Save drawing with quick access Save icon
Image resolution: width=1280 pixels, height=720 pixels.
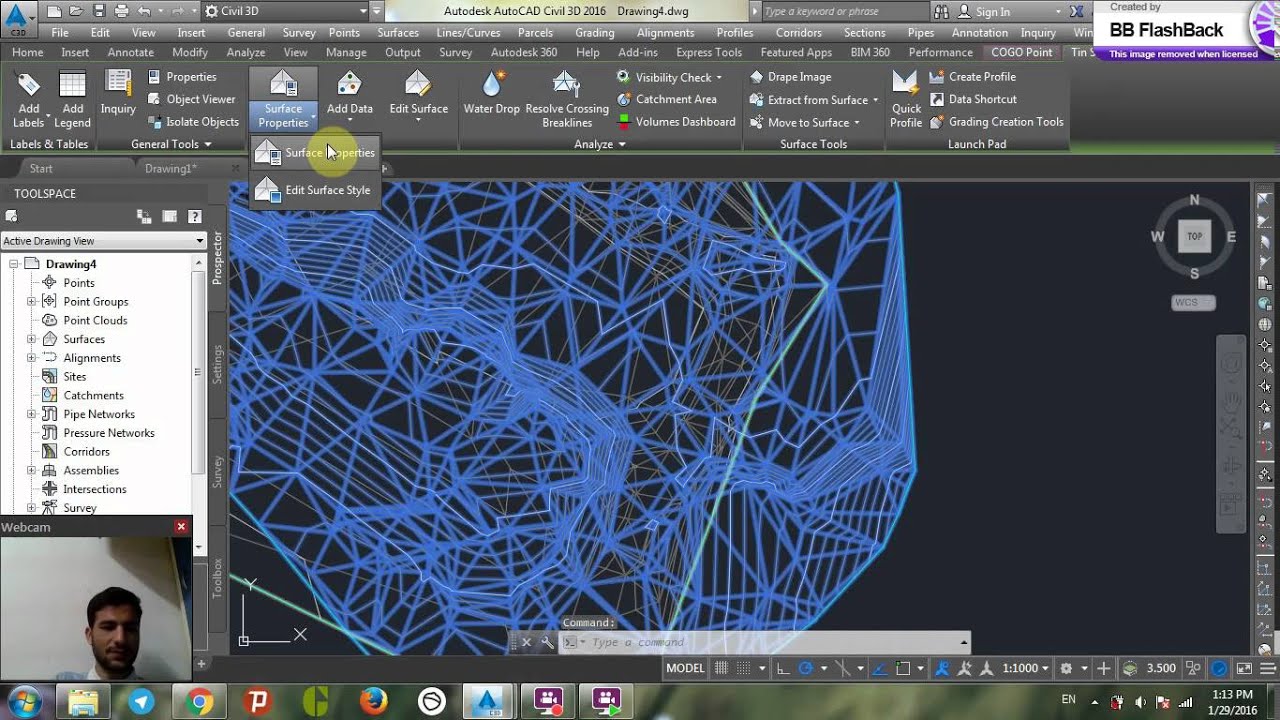[99, 12]
